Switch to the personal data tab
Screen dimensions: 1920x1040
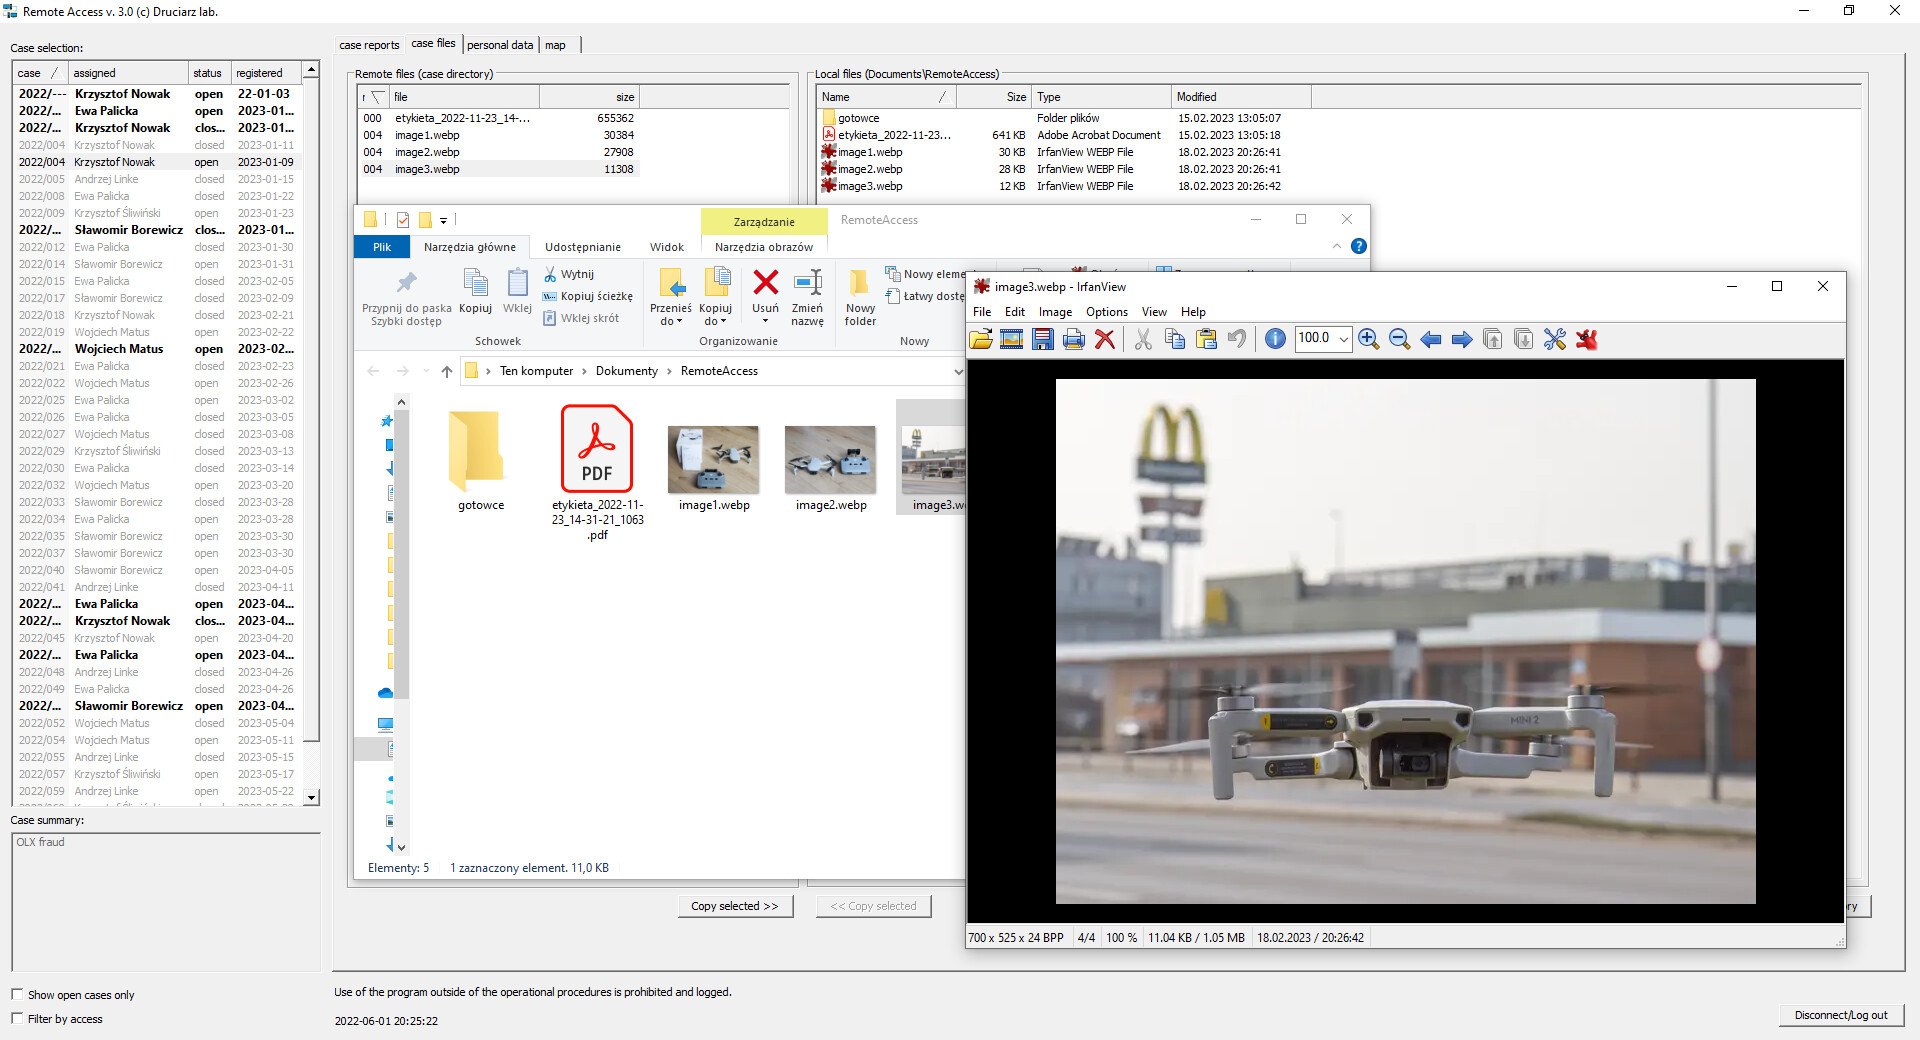pos(500,44)
